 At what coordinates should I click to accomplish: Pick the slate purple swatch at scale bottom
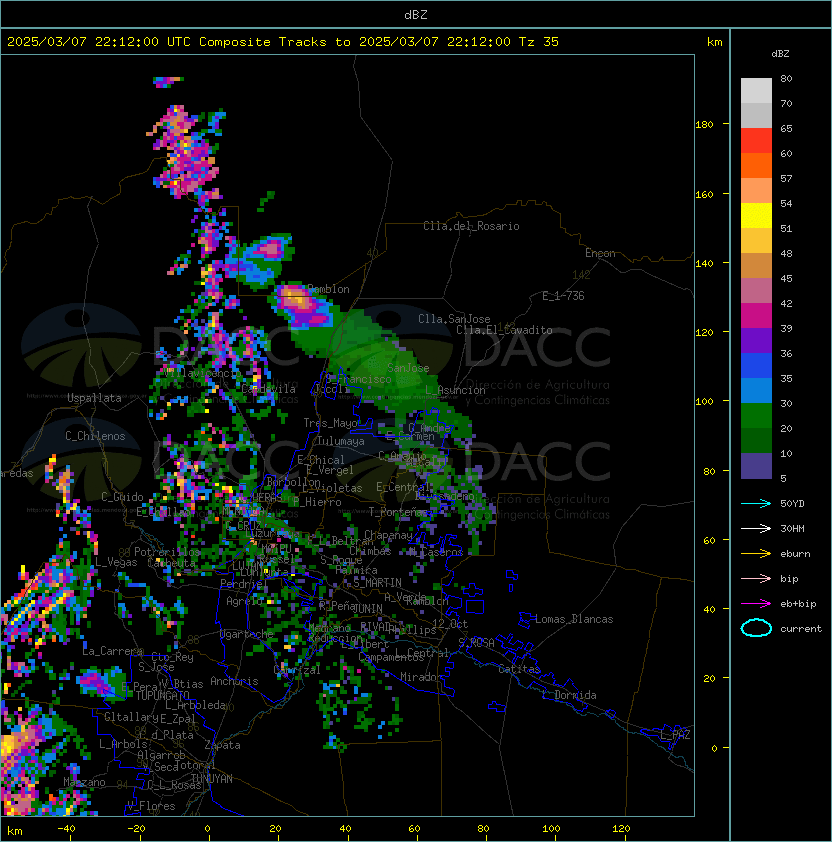tap(756, 466)
